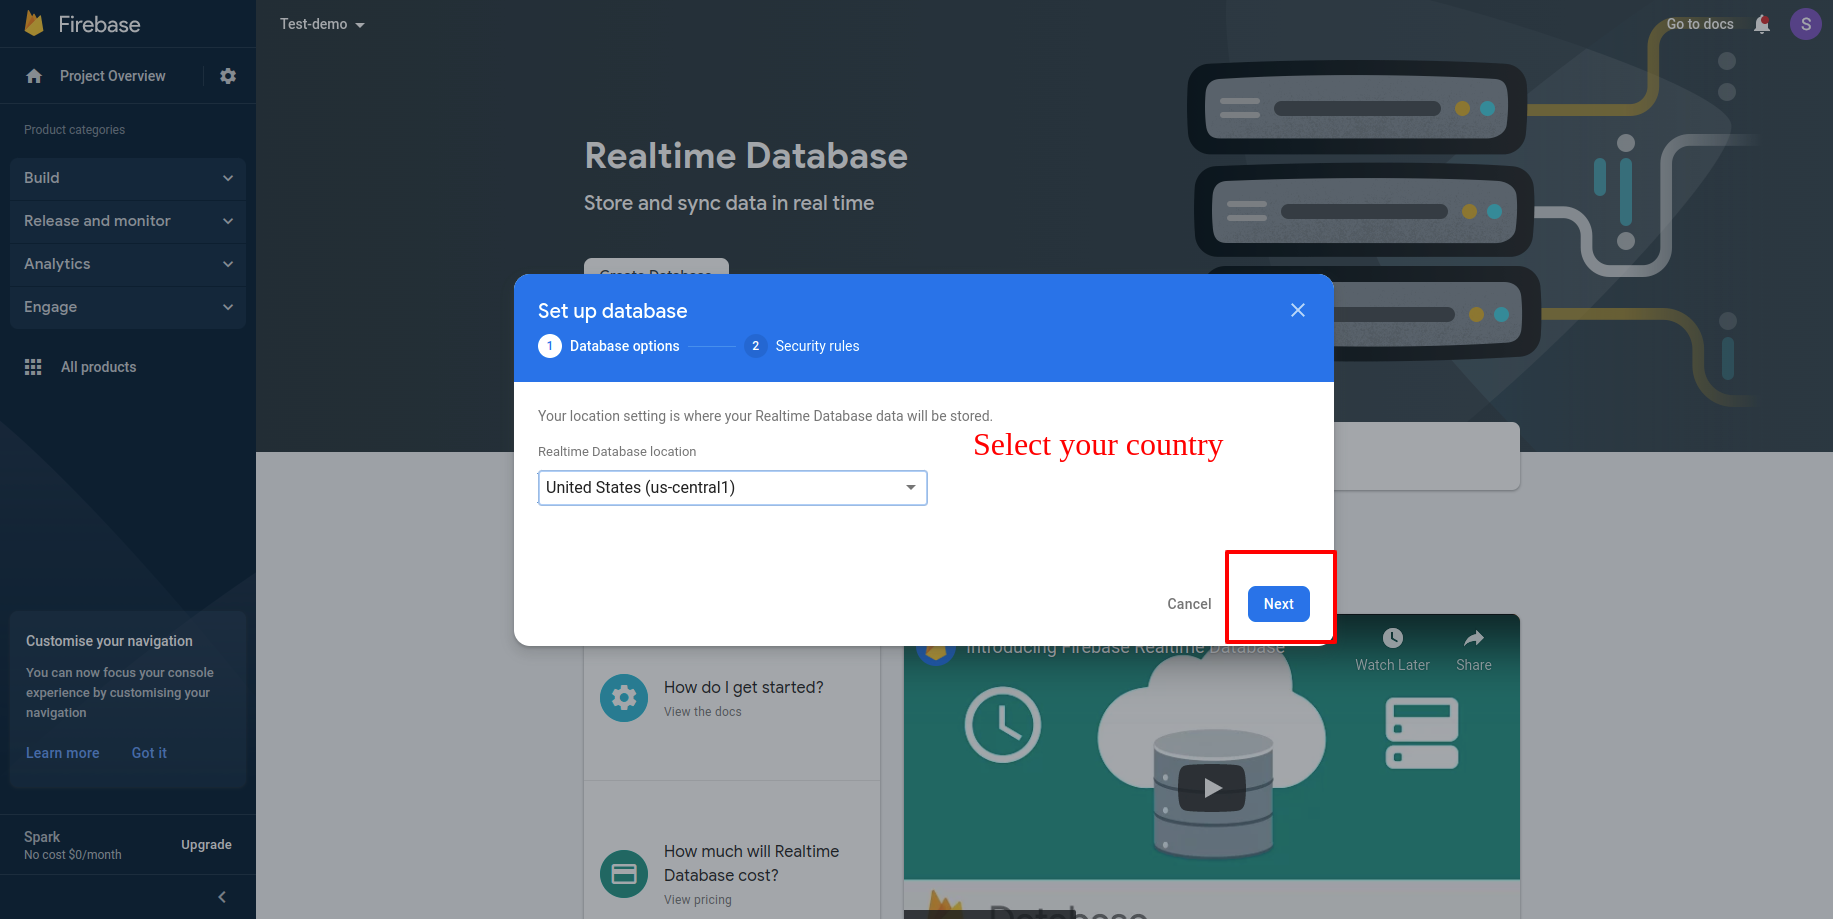Expand the Build category
The image size is (1833, 919).
tap(128, 178)
